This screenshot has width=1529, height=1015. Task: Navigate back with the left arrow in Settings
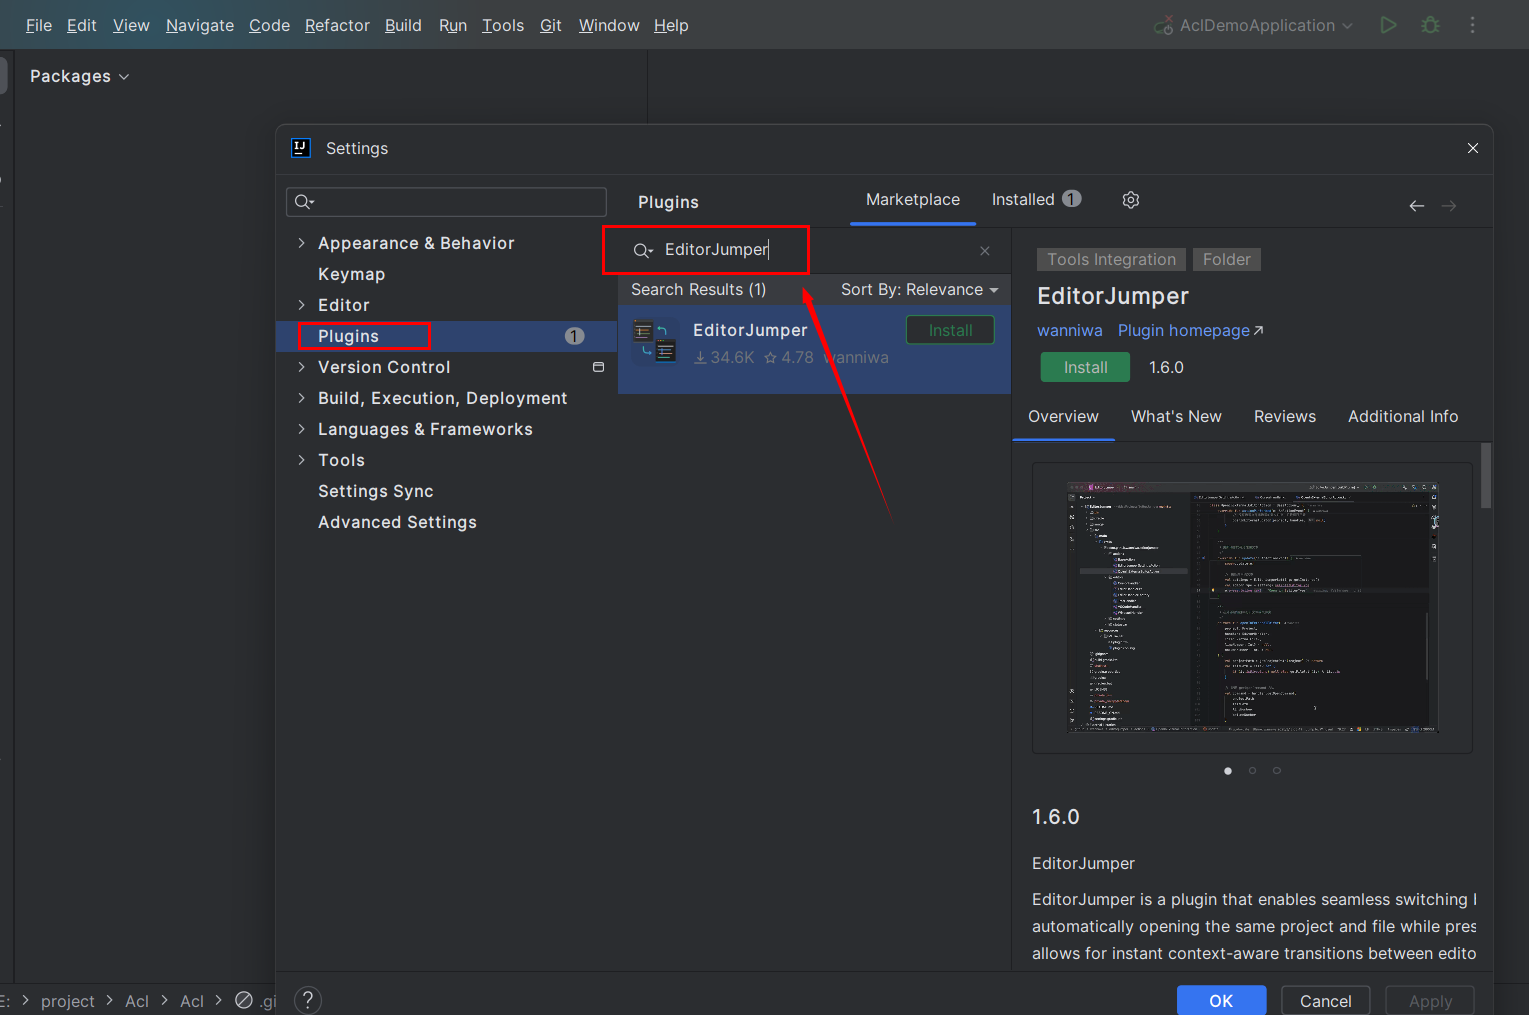point(1417,206)
